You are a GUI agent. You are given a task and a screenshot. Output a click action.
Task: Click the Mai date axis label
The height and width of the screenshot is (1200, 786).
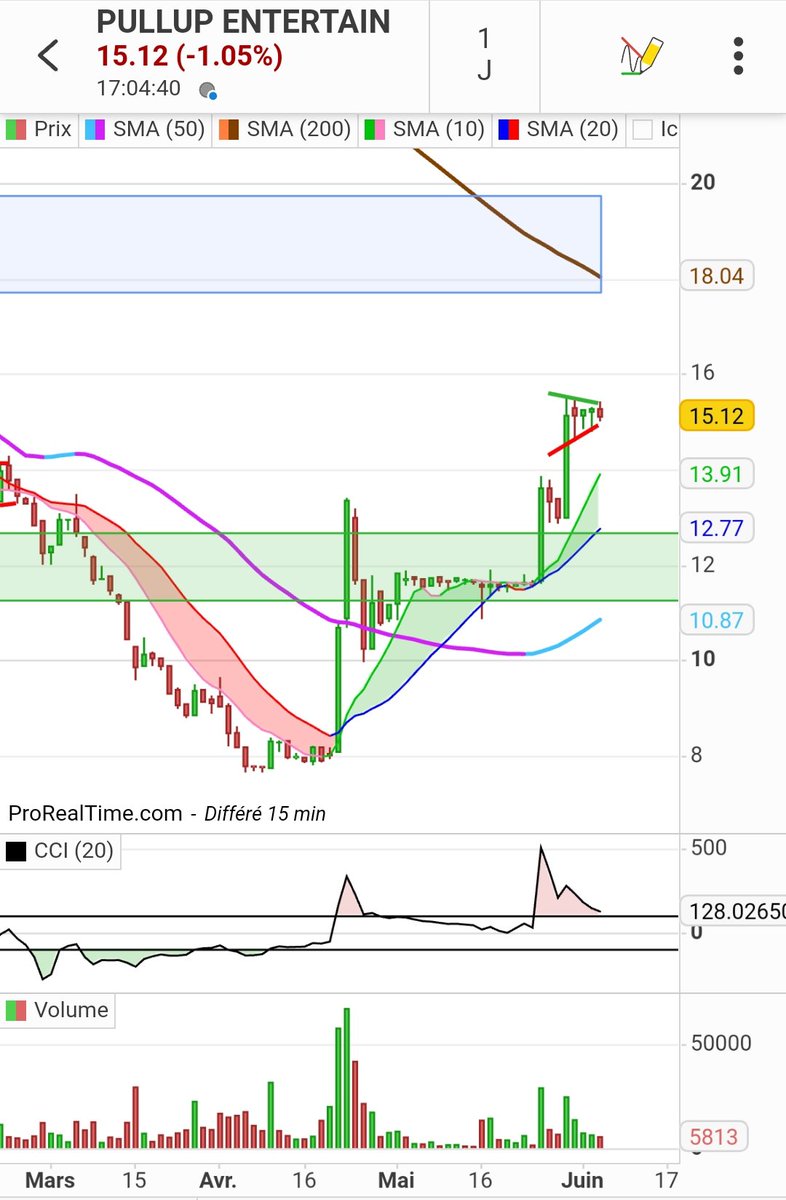pos(396,1180)
